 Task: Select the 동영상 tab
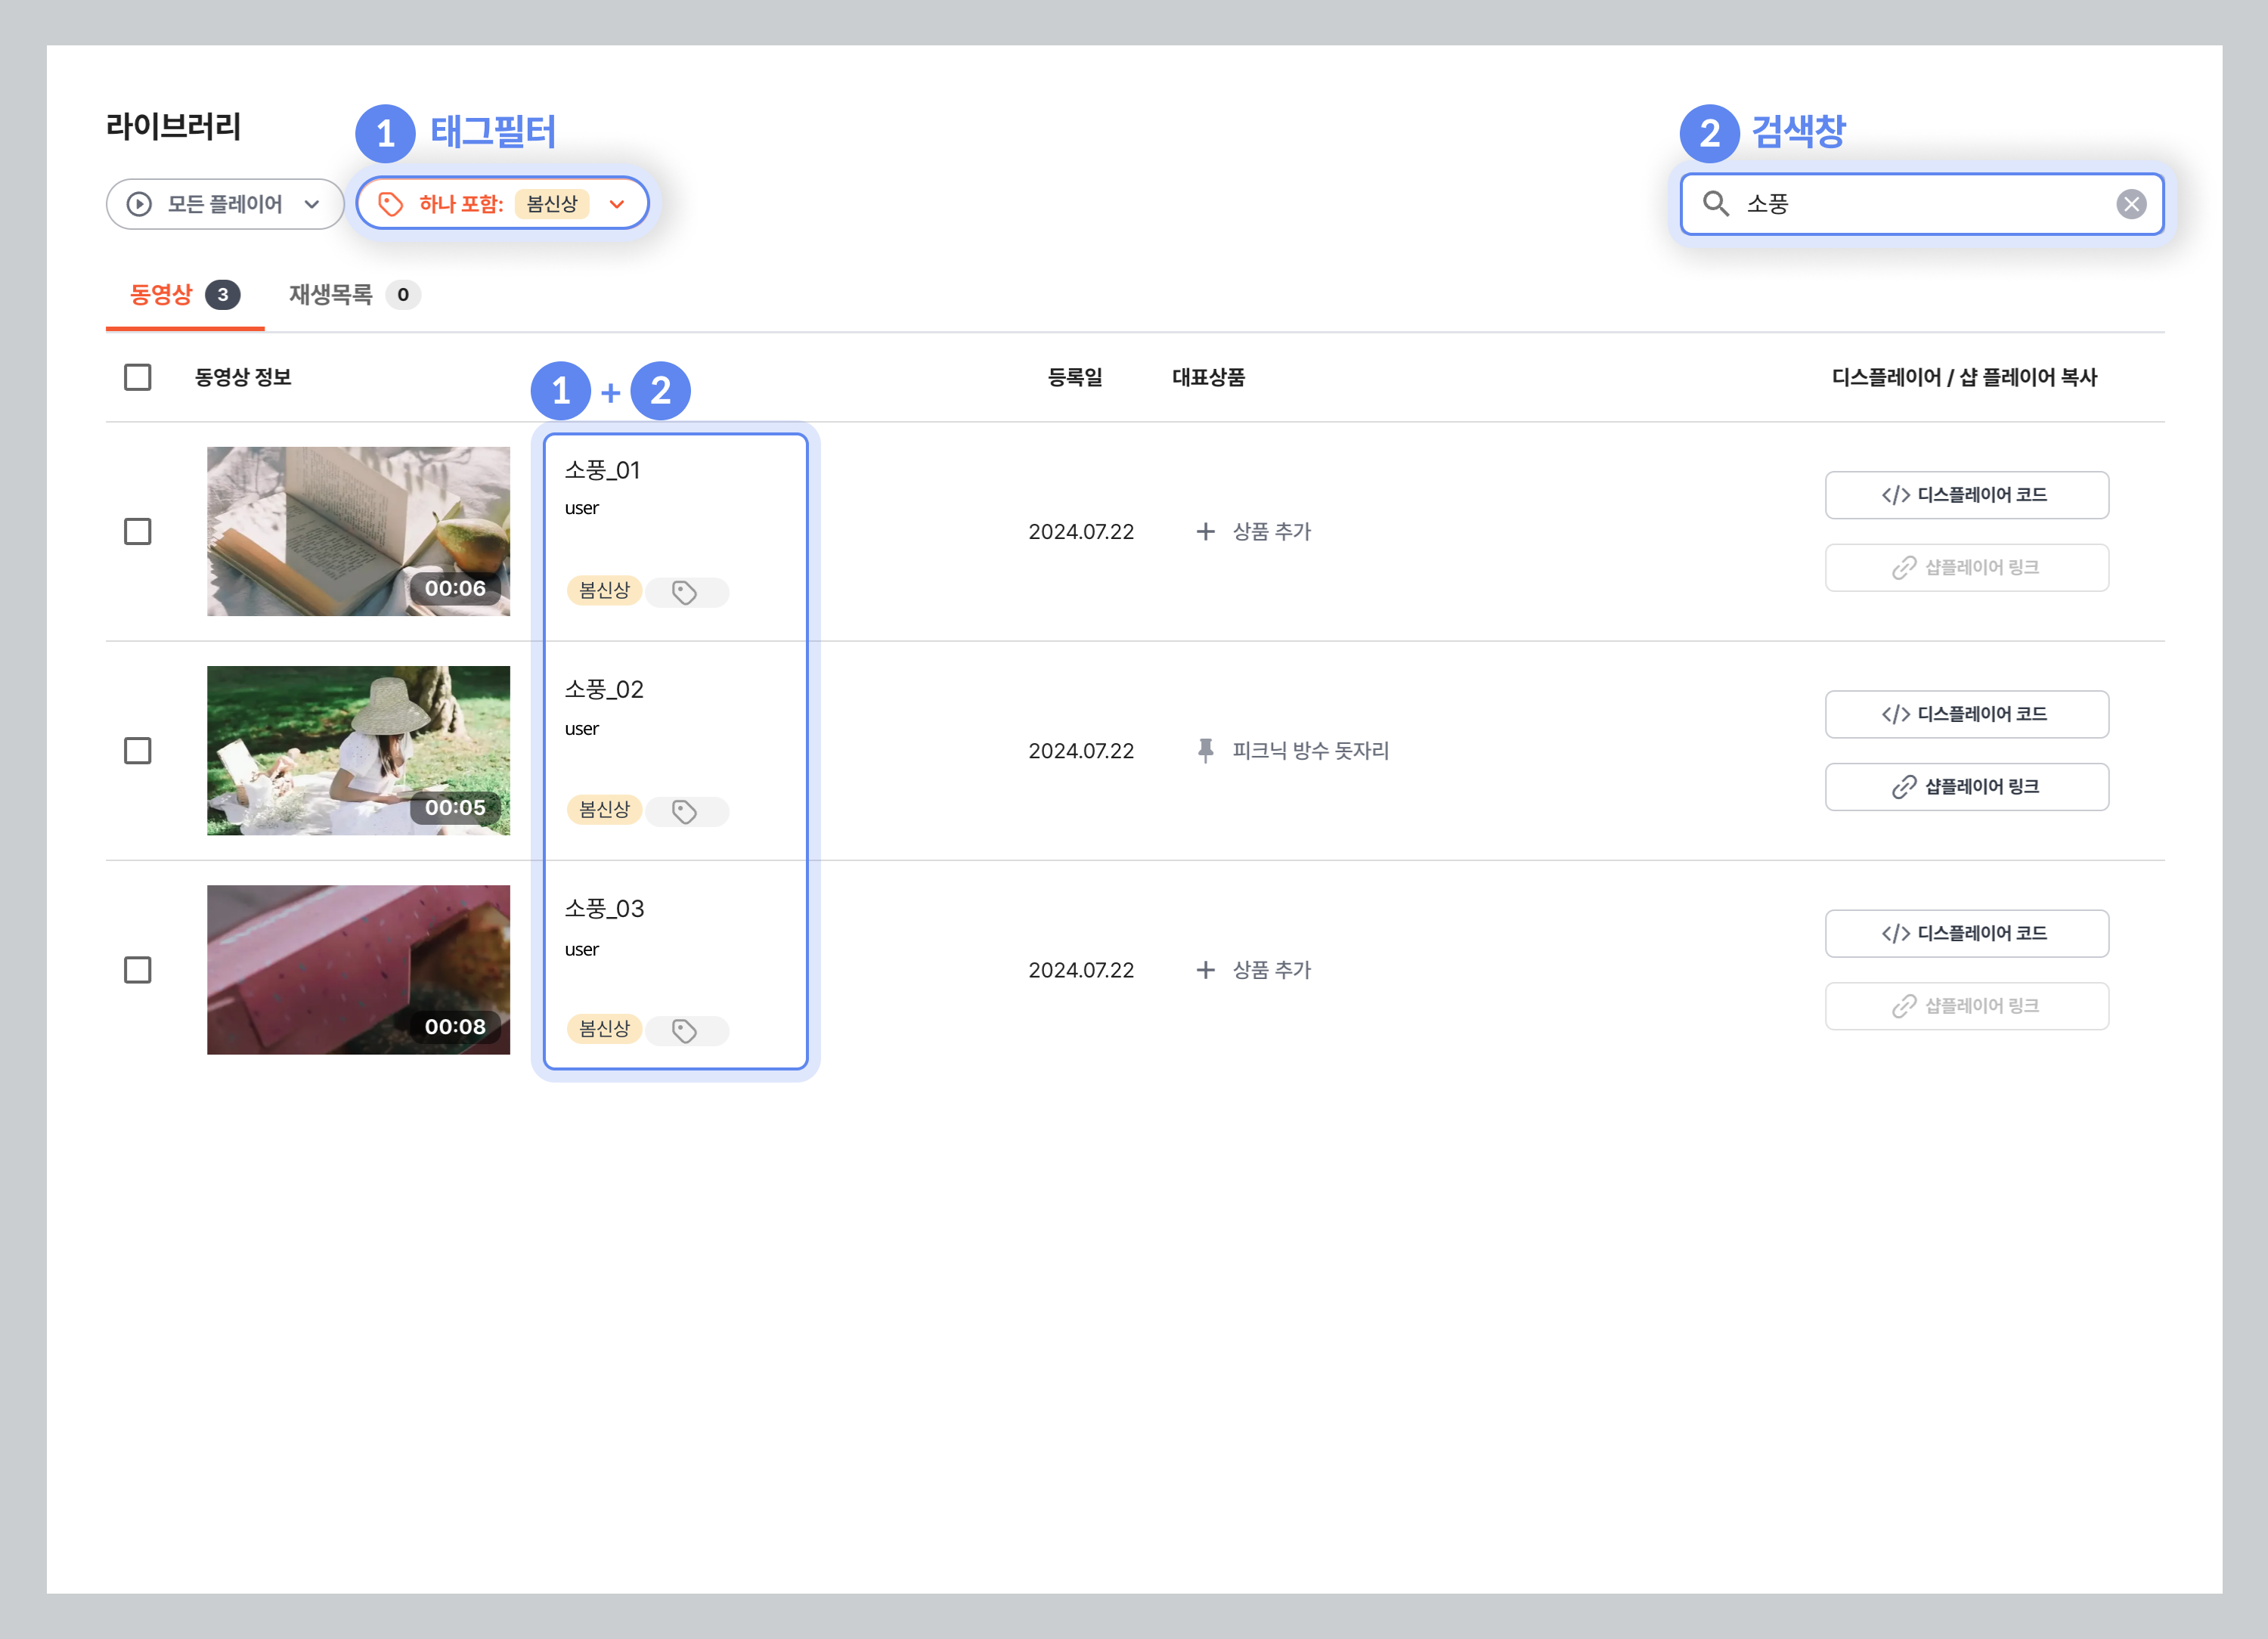[x=185, y=295]
